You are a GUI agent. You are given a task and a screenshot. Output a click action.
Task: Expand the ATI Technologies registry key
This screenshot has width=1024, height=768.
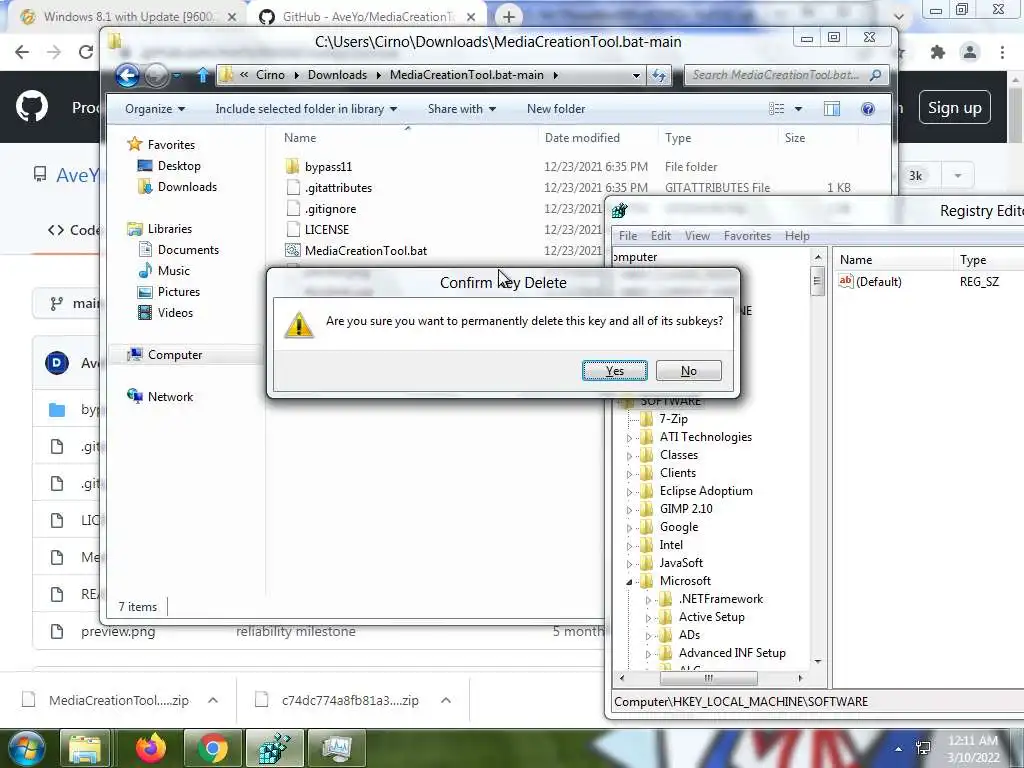(x=630, y=438)
